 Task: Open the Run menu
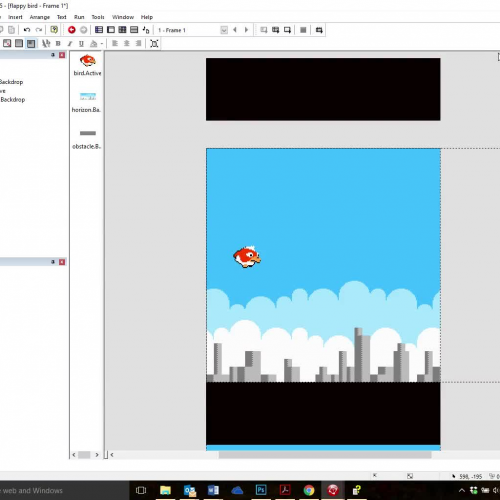click(79, 17)
